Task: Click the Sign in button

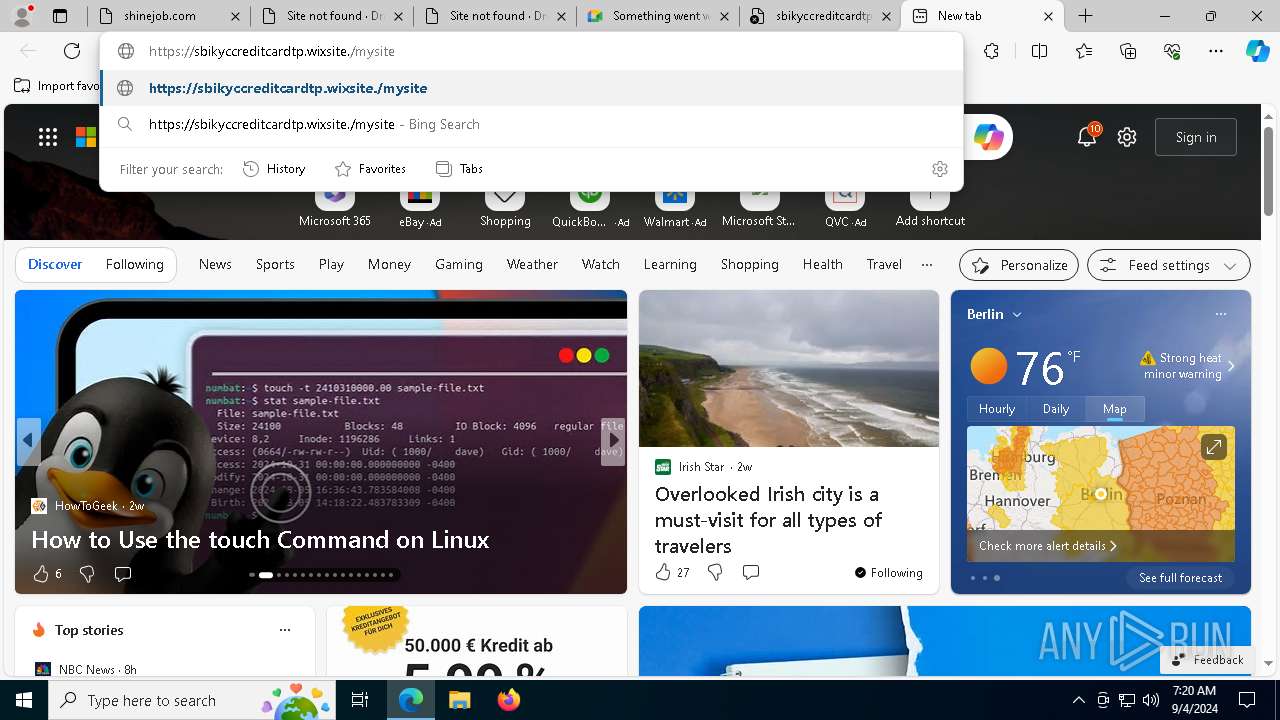Action: pyautogui.click(x=1196, y=137)
